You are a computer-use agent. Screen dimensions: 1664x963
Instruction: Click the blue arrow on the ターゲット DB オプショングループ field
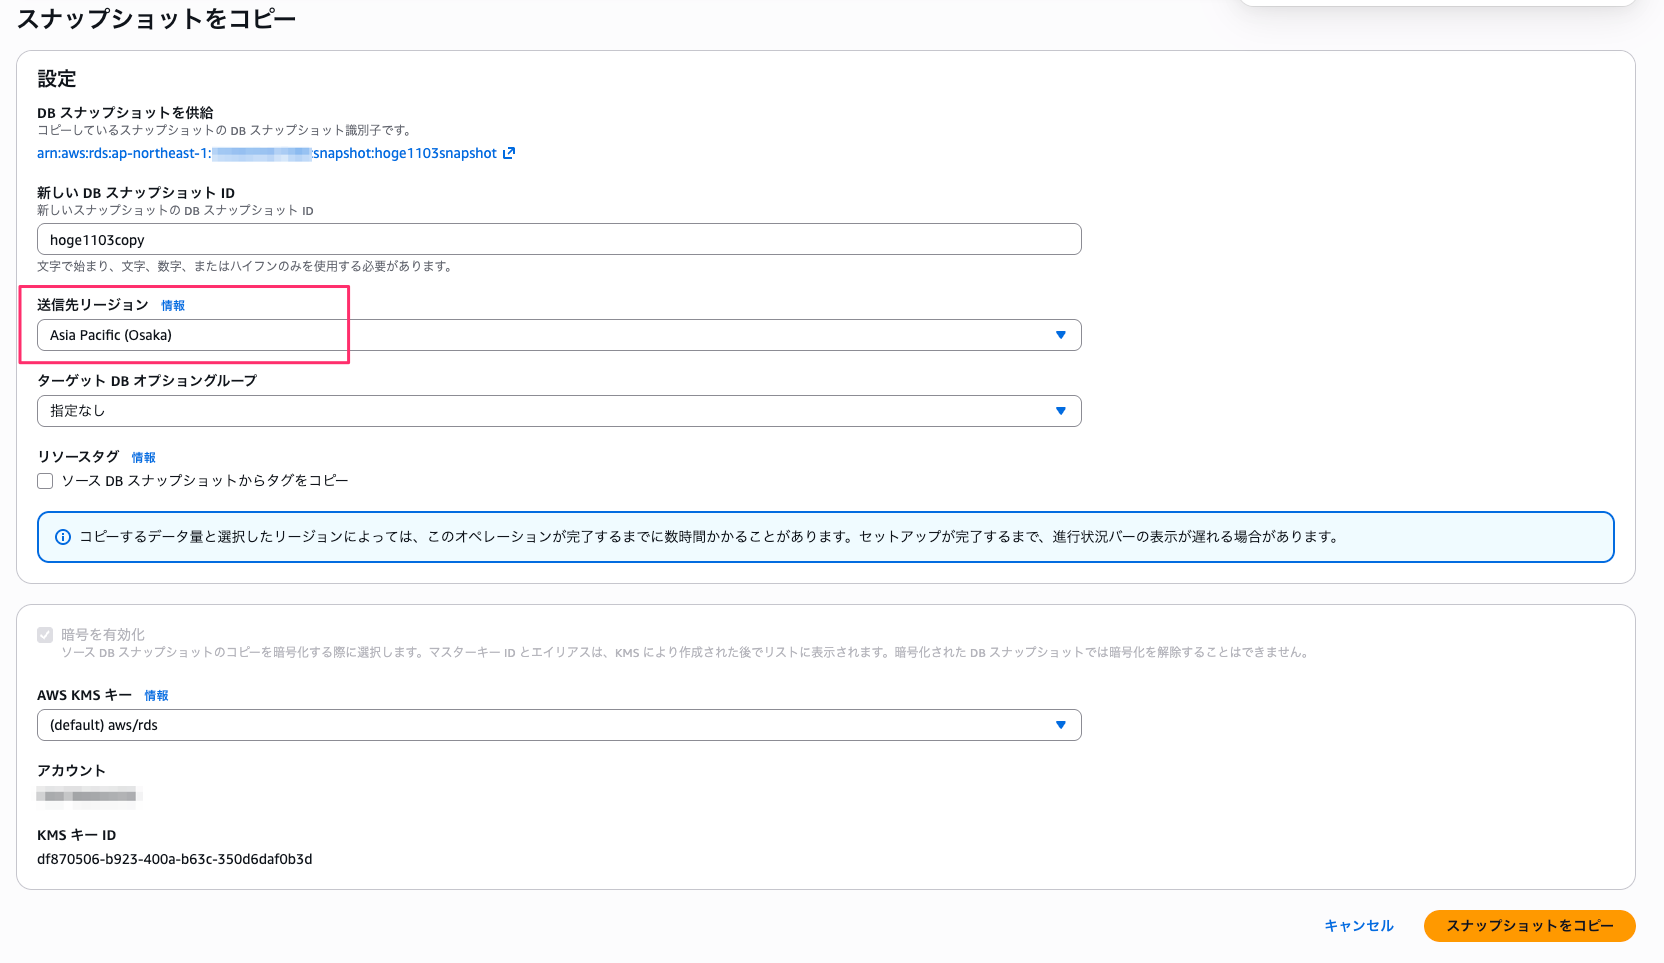pos(1060,411)
